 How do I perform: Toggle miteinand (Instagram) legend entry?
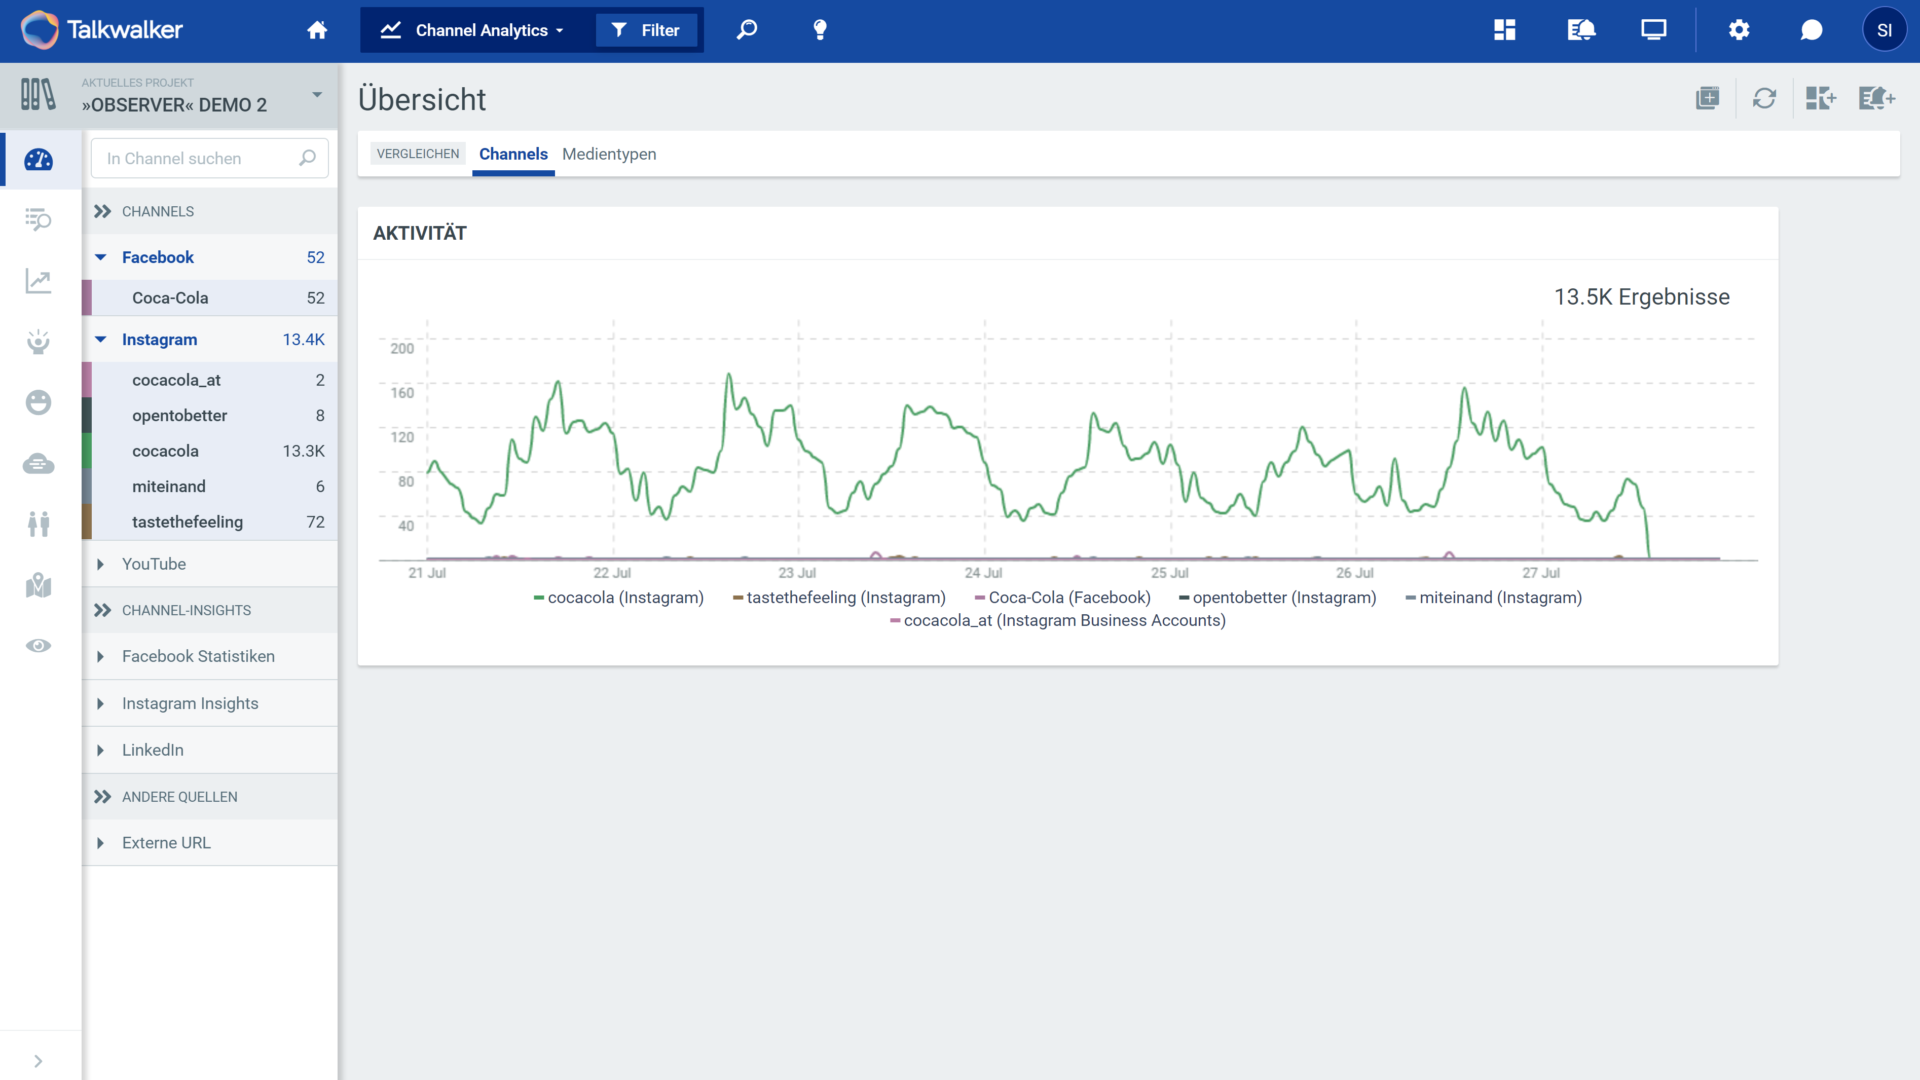(1494, 598)
